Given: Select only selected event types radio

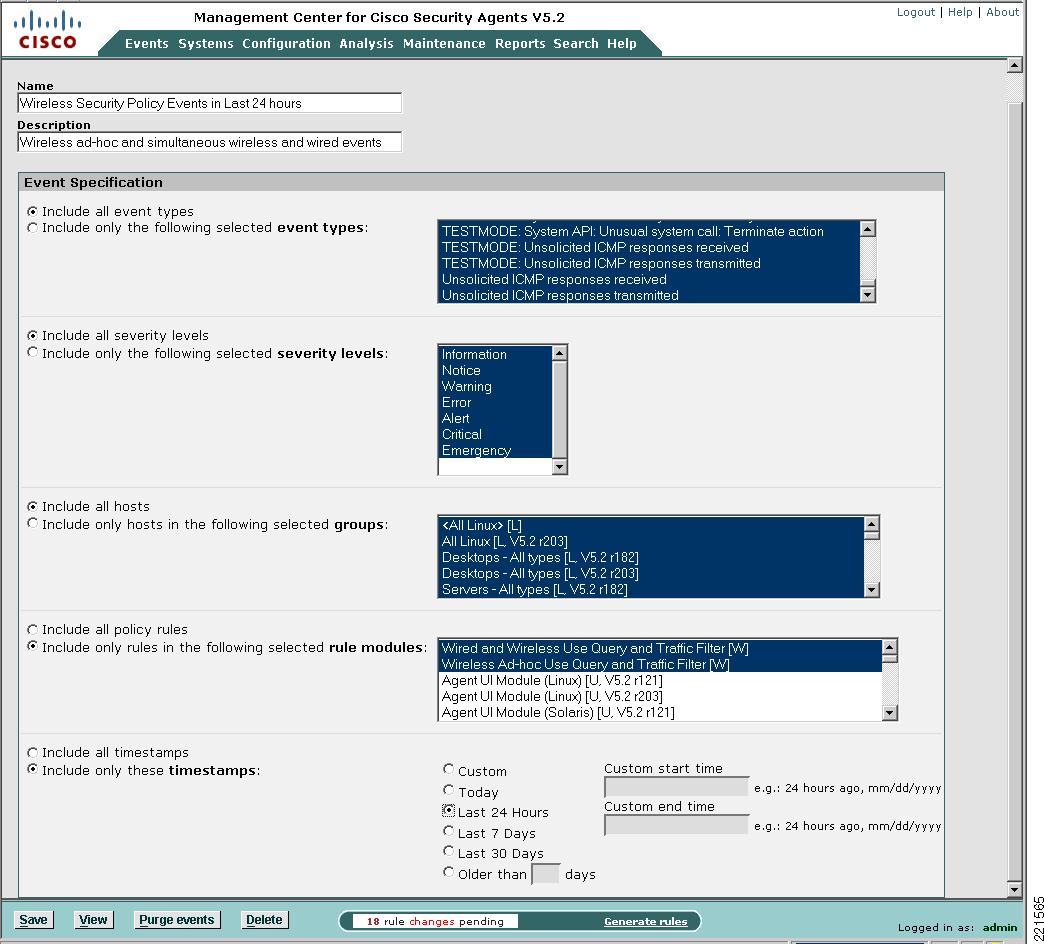Looking at the screenshot, I should click(x=33, y=228).
